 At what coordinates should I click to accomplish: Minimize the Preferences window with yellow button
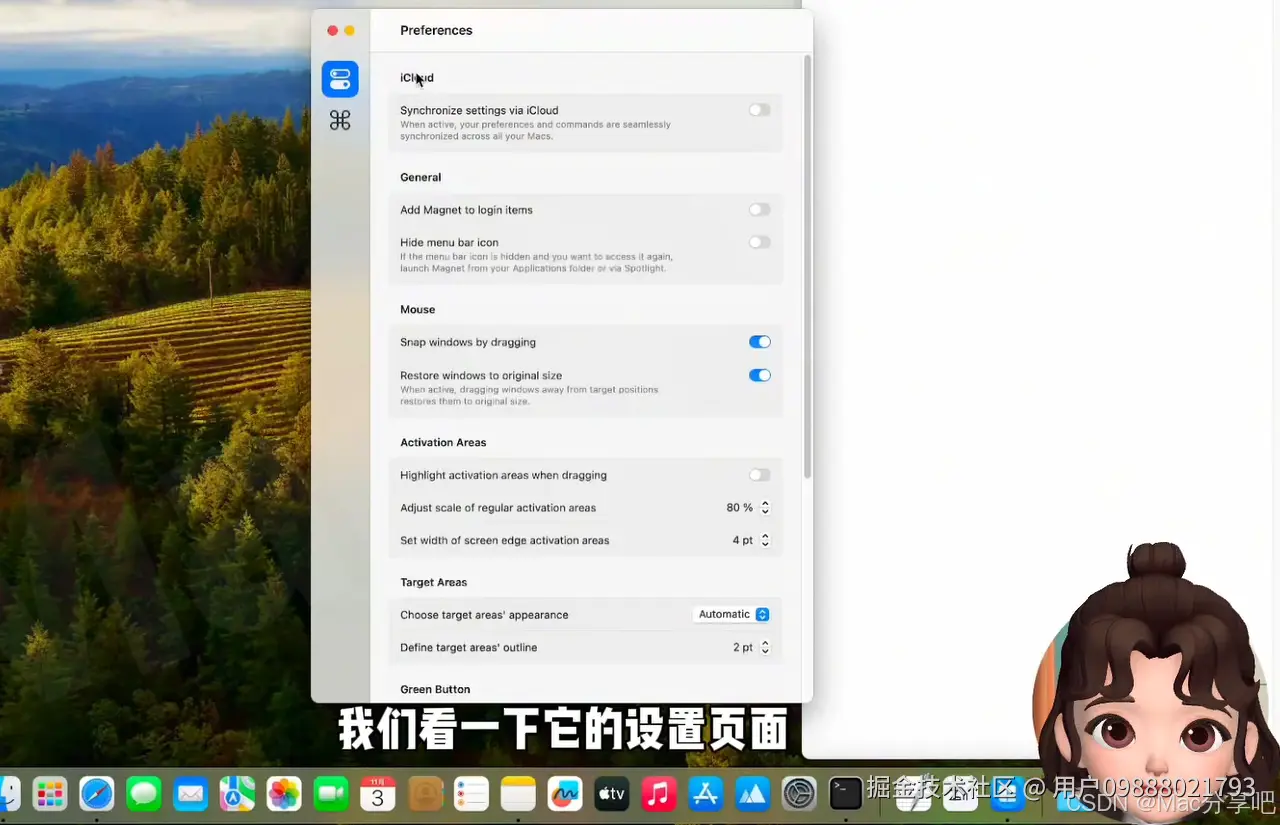click(x=350, y=31)
